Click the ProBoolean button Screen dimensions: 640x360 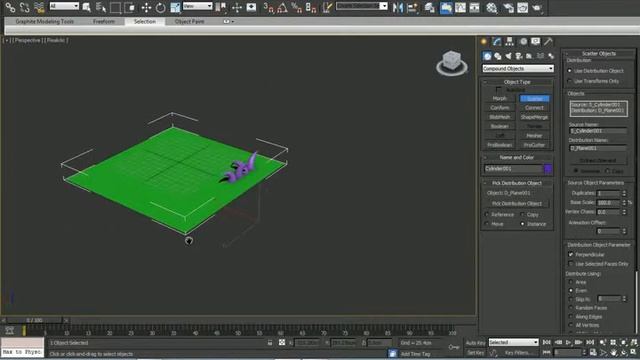(x=500, y=145)
